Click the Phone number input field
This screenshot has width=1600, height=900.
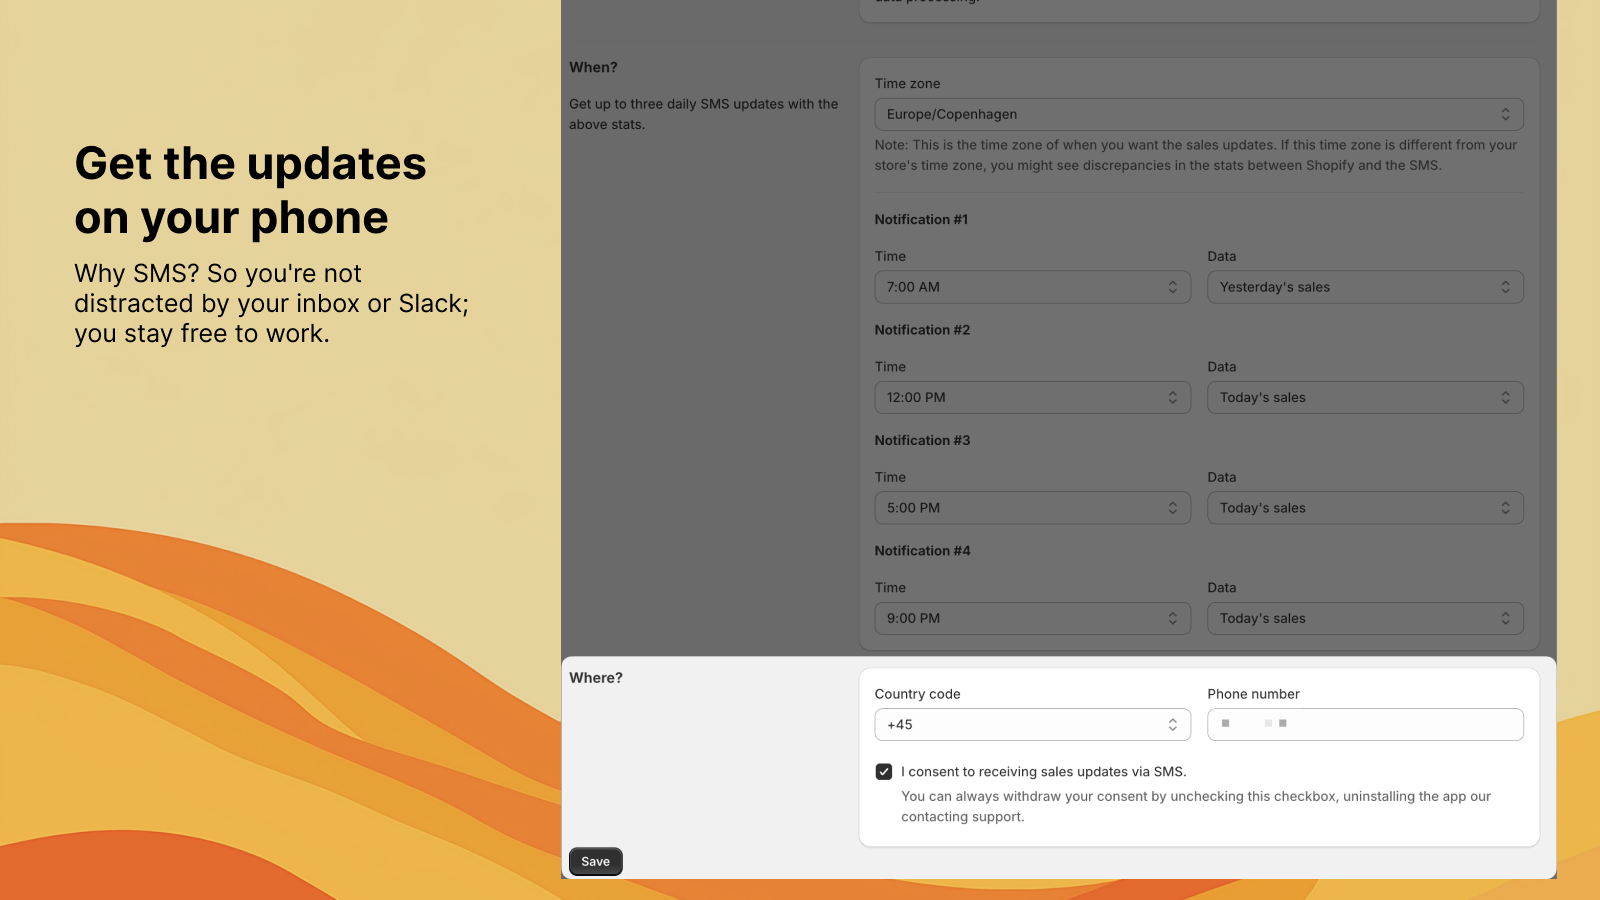[1365, 724]
